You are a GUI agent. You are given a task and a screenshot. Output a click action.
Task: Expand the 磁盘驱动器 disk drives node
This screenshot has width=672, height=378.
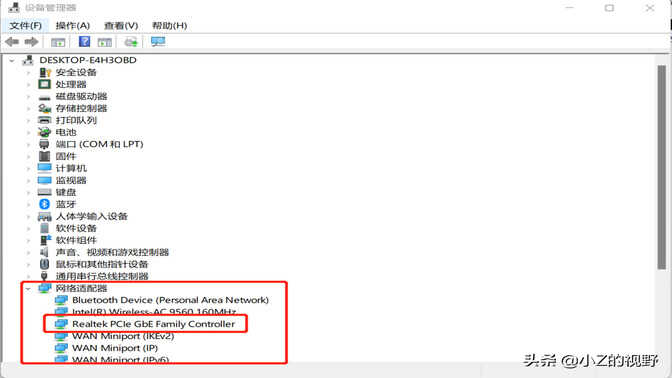[x=28, y=96]
